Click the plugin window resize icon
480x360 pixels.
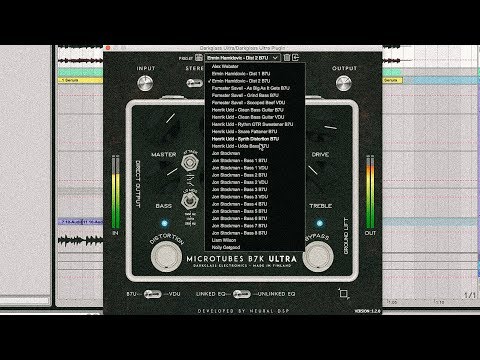pyautogui.click(x=343, y=294)
